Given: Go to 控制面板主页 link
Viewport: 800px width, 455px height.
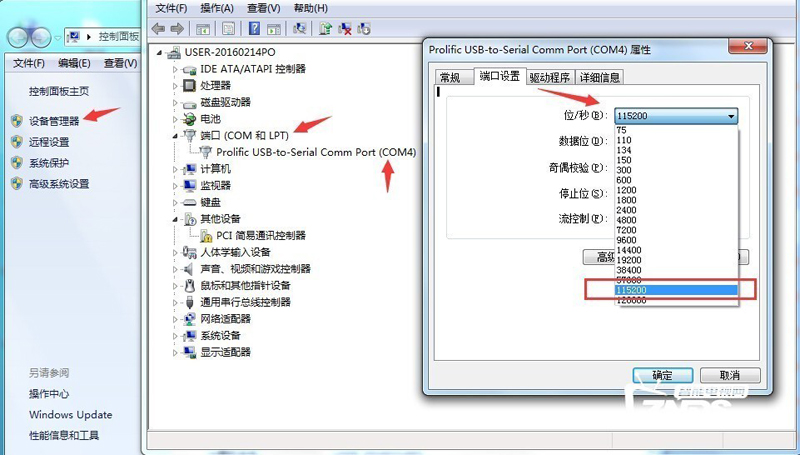Looking at the screenshot, I should click(x=59, y=91).
